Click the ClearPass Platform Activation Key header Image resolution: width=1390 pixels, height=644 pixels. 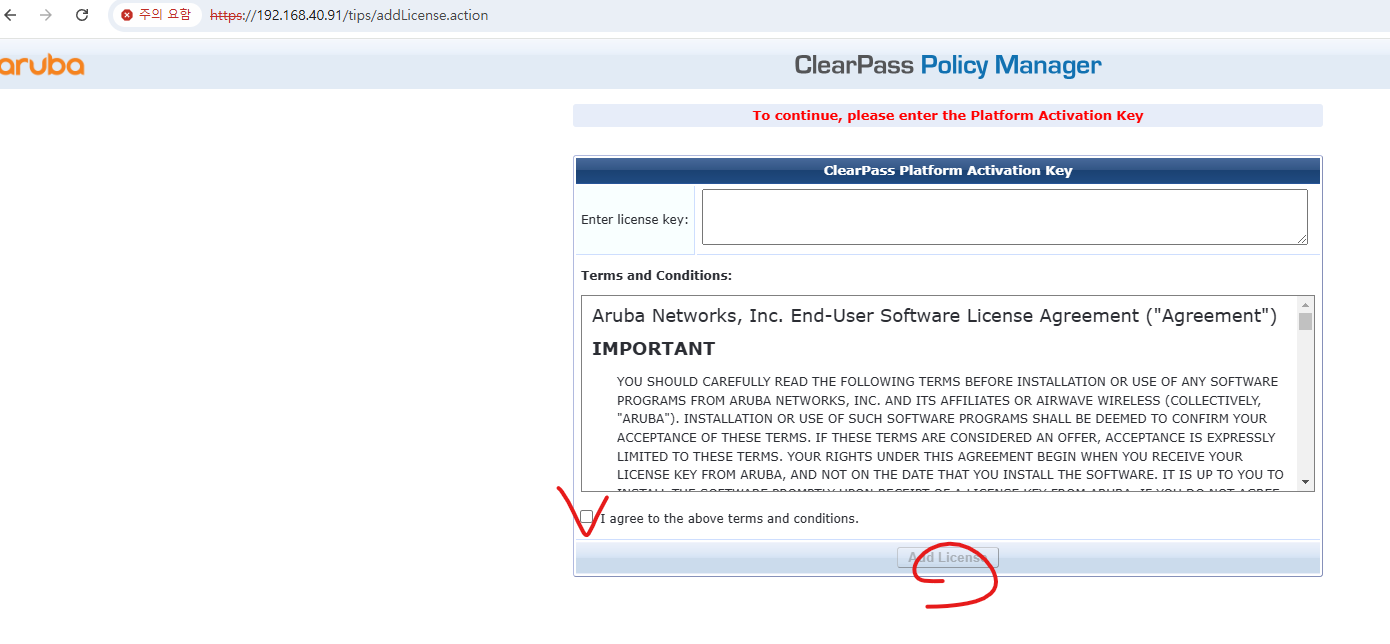click(x=947, y=171)
